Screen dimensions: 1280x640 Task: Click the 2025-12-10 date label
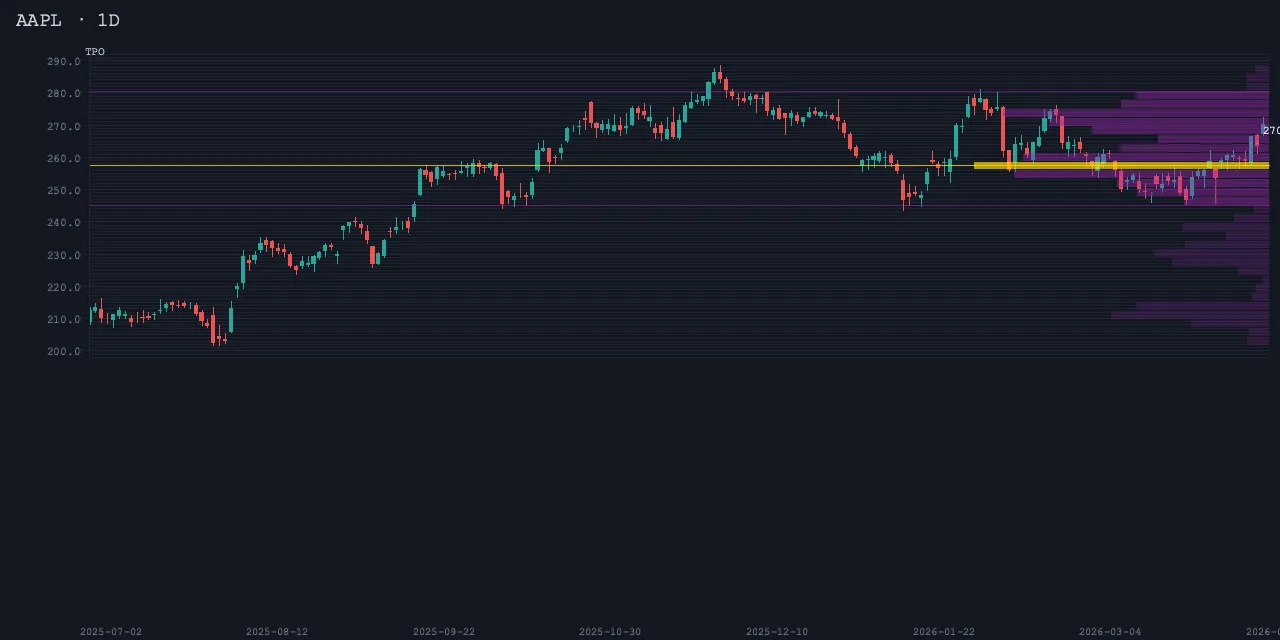tap(777, 632)
